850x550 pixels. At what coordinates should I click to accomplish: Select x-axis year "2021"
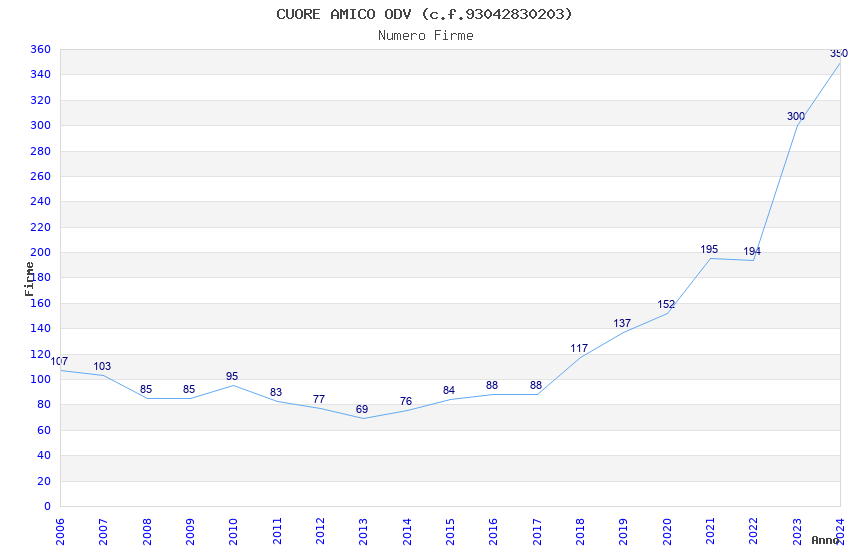(711, 532)
